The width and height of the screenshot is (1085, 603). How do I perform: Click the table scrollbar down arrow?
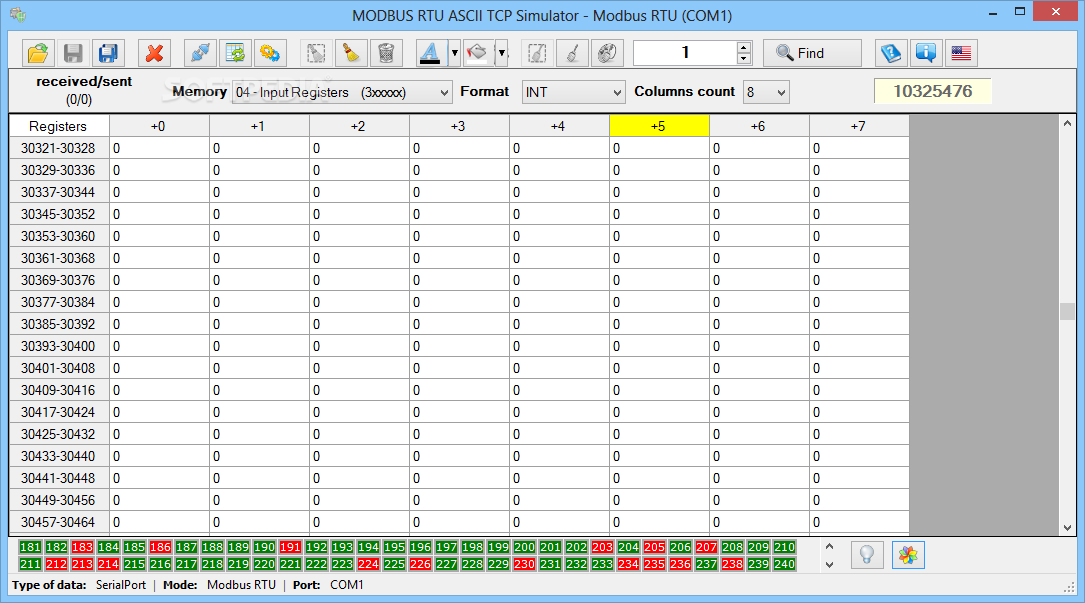click(1067, 528)
